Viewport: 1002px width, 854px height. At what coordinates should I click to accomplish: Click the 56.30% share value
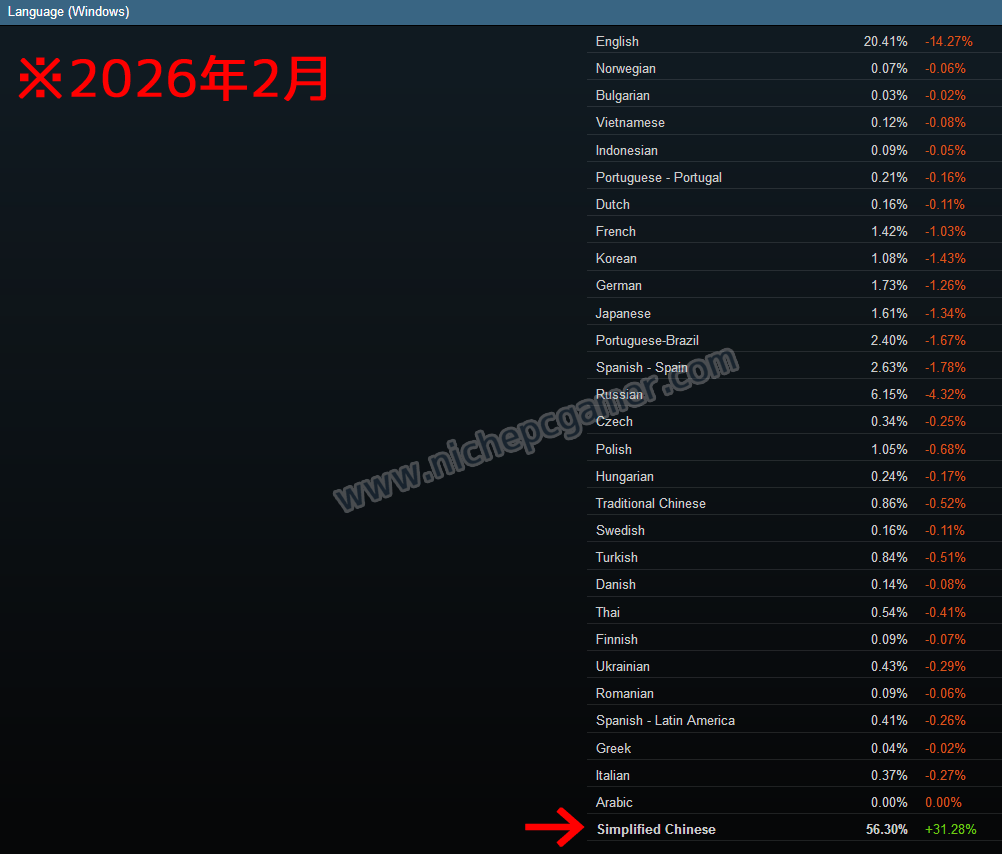886,829
